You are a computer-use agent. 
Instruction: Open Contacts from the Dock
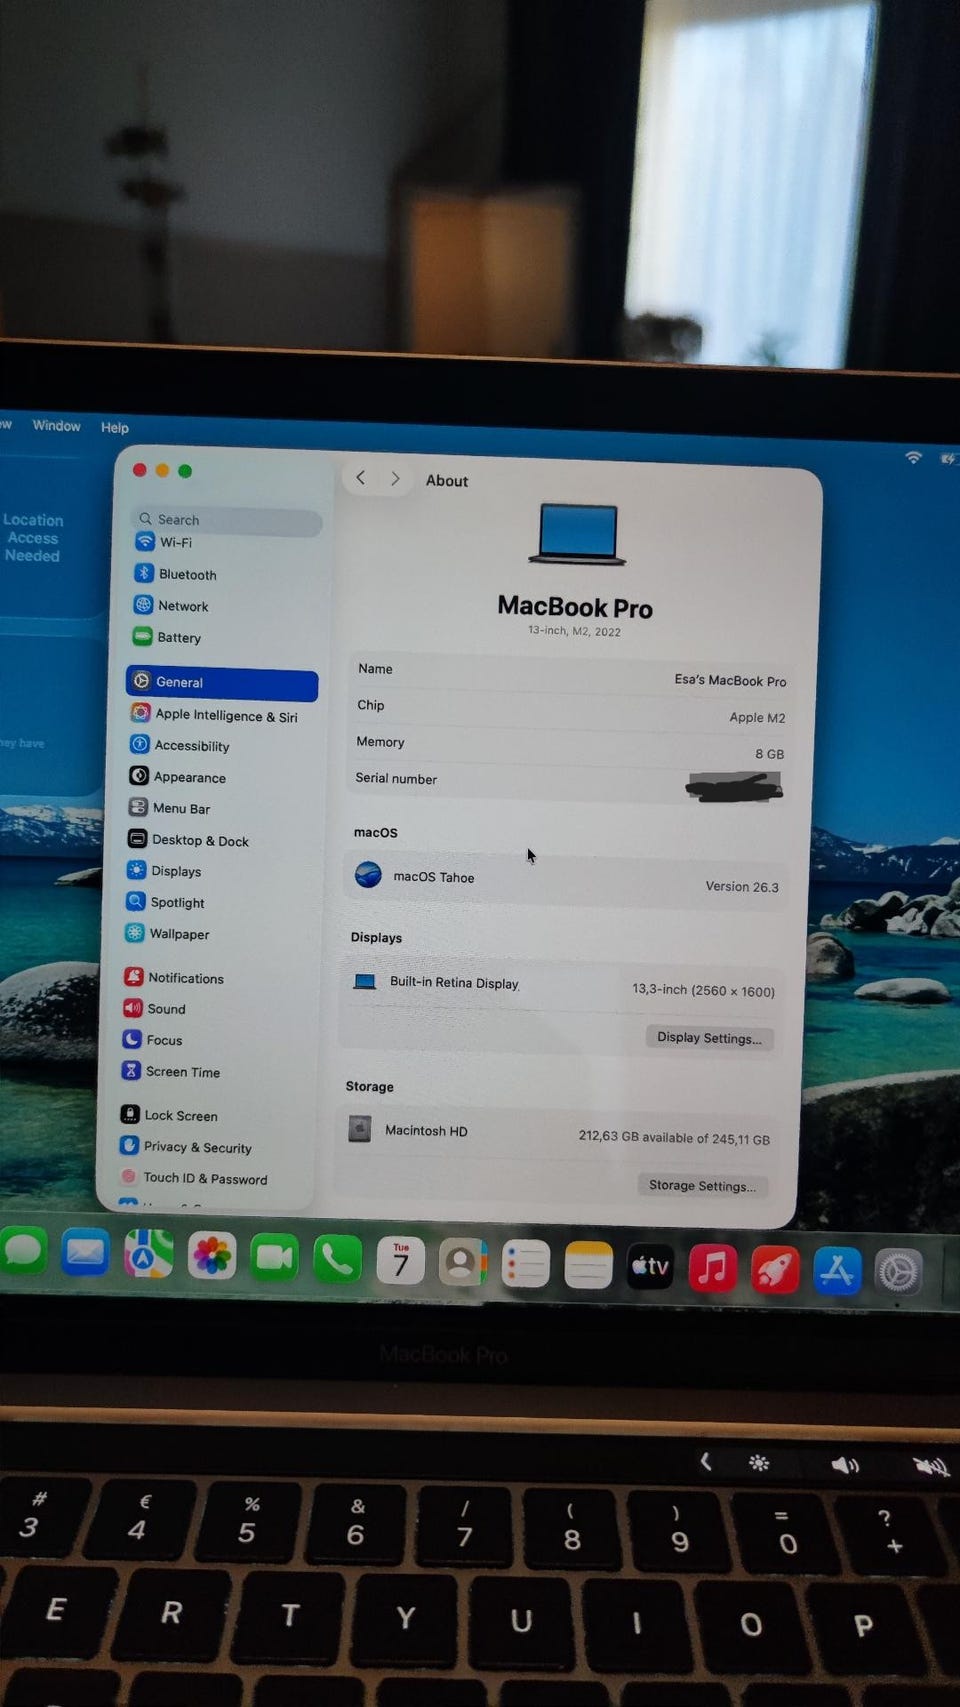tap(462, 1263)
